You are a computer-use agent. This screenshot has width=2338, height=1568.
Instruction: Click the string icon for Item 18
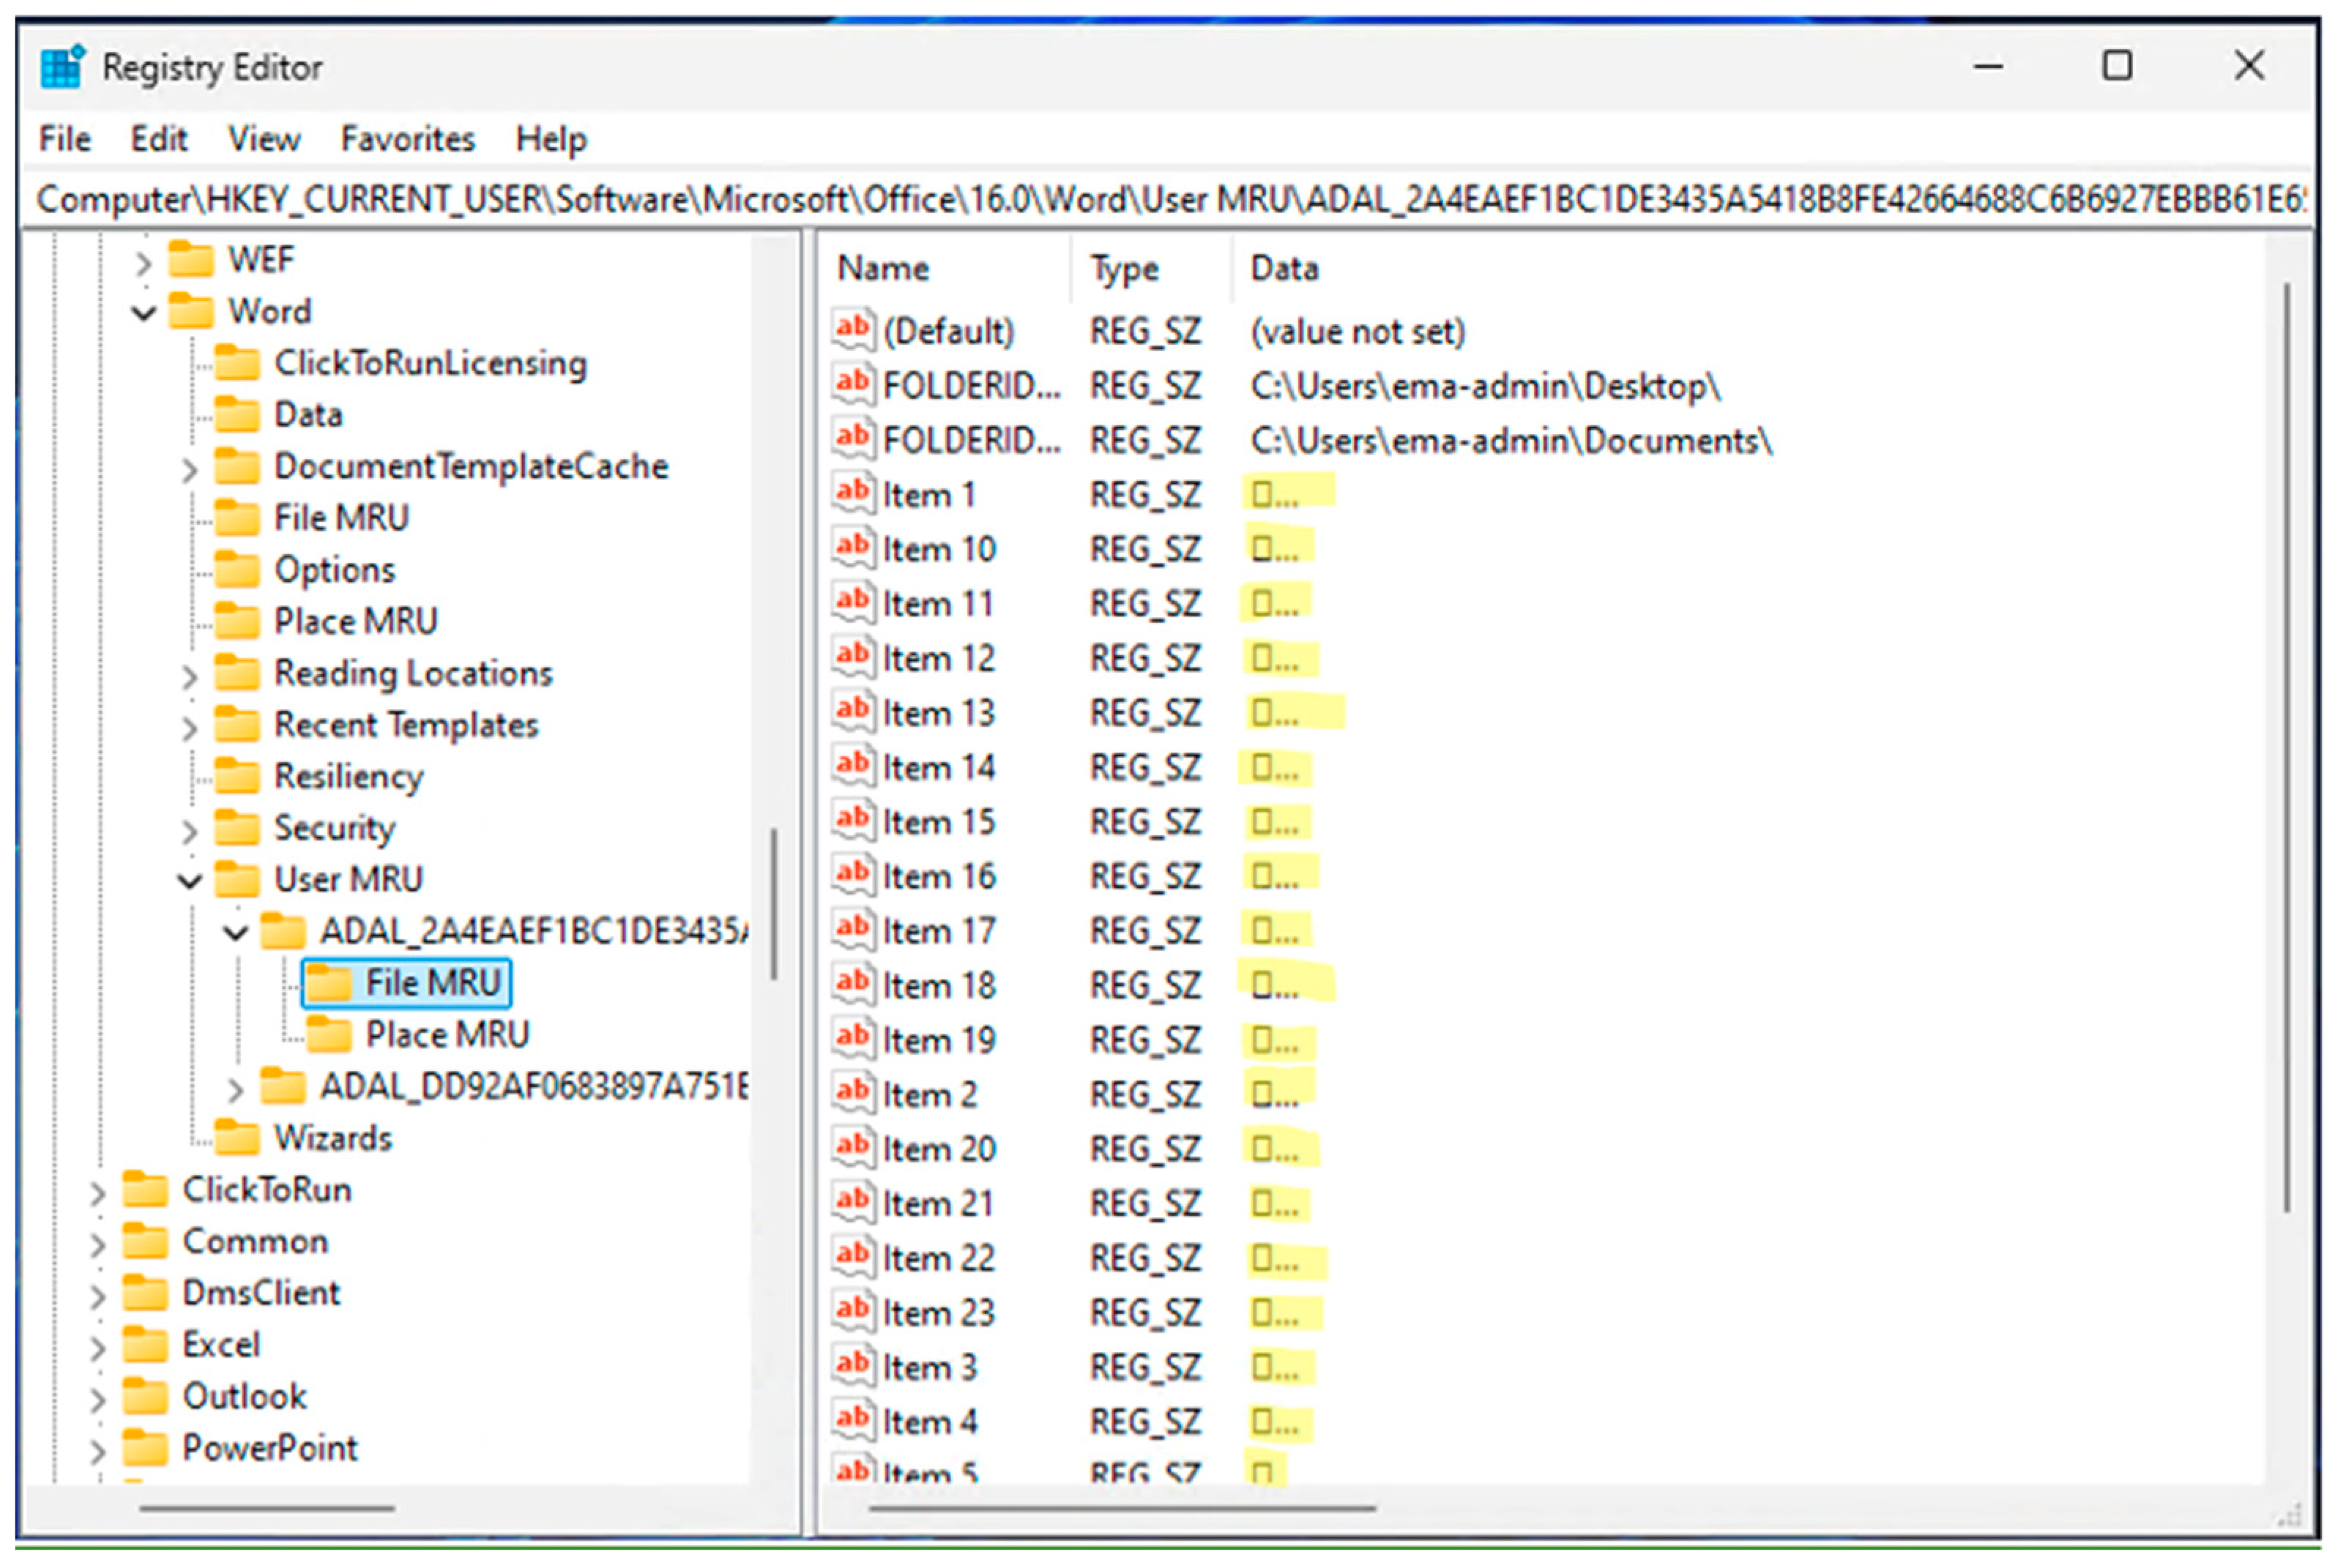click(853, 984)
